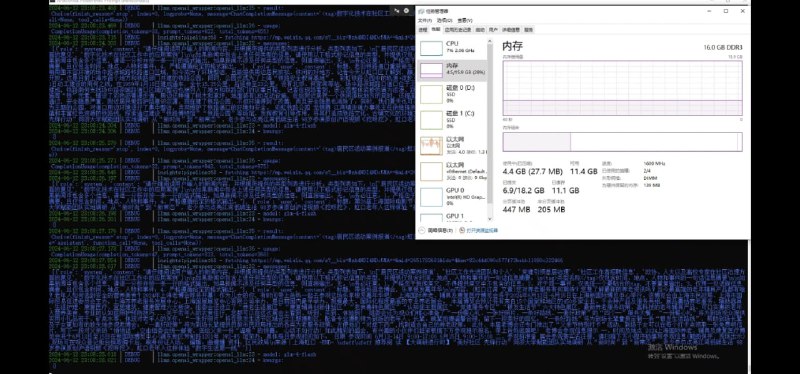Image resolution: width=800 pixels, height=374 pixels.
Task: Select the 内存 memory graph in sidebar
Action: coord(452,70)
